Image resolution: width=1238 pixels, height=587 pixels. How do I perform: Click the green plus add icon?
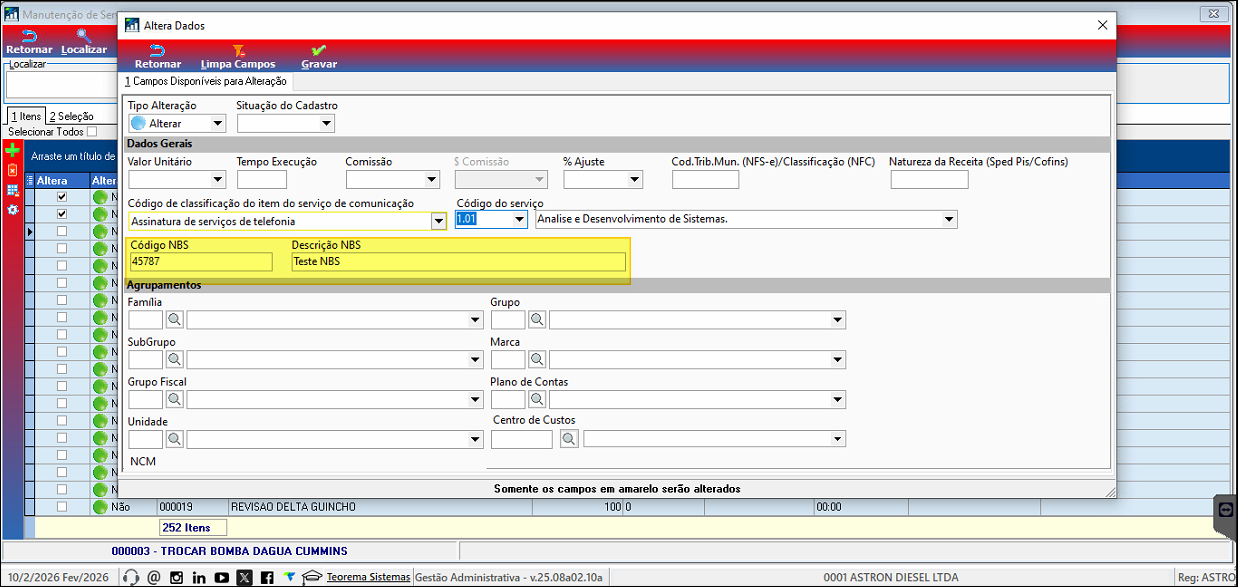click(12, 151)
